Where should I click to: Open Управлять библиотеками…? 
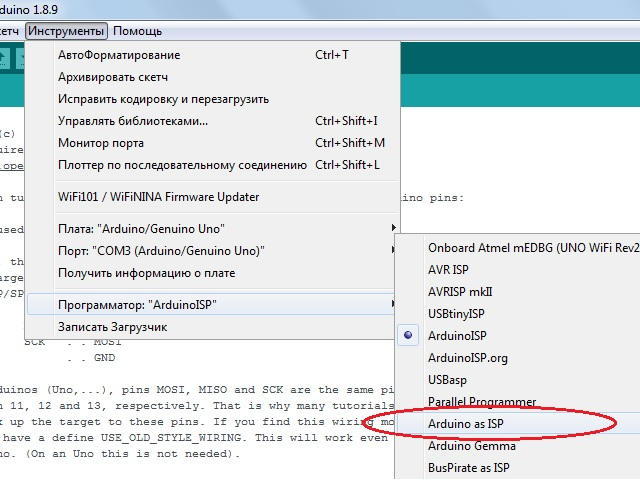pyautogui.click(x=213, y=121)
